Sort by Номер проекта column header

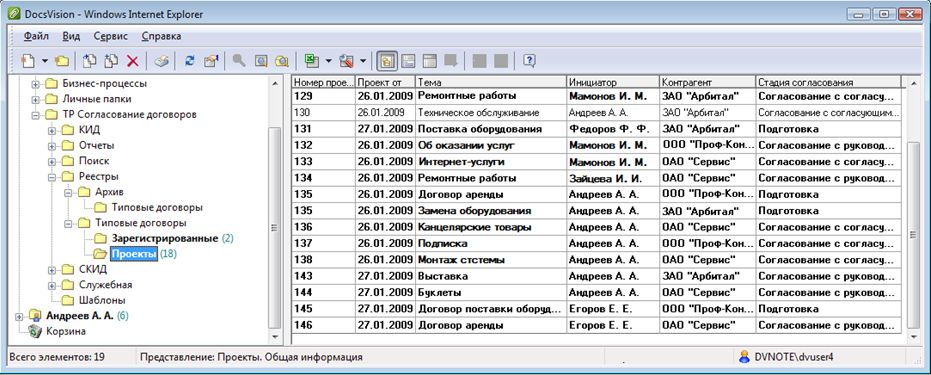324,82
